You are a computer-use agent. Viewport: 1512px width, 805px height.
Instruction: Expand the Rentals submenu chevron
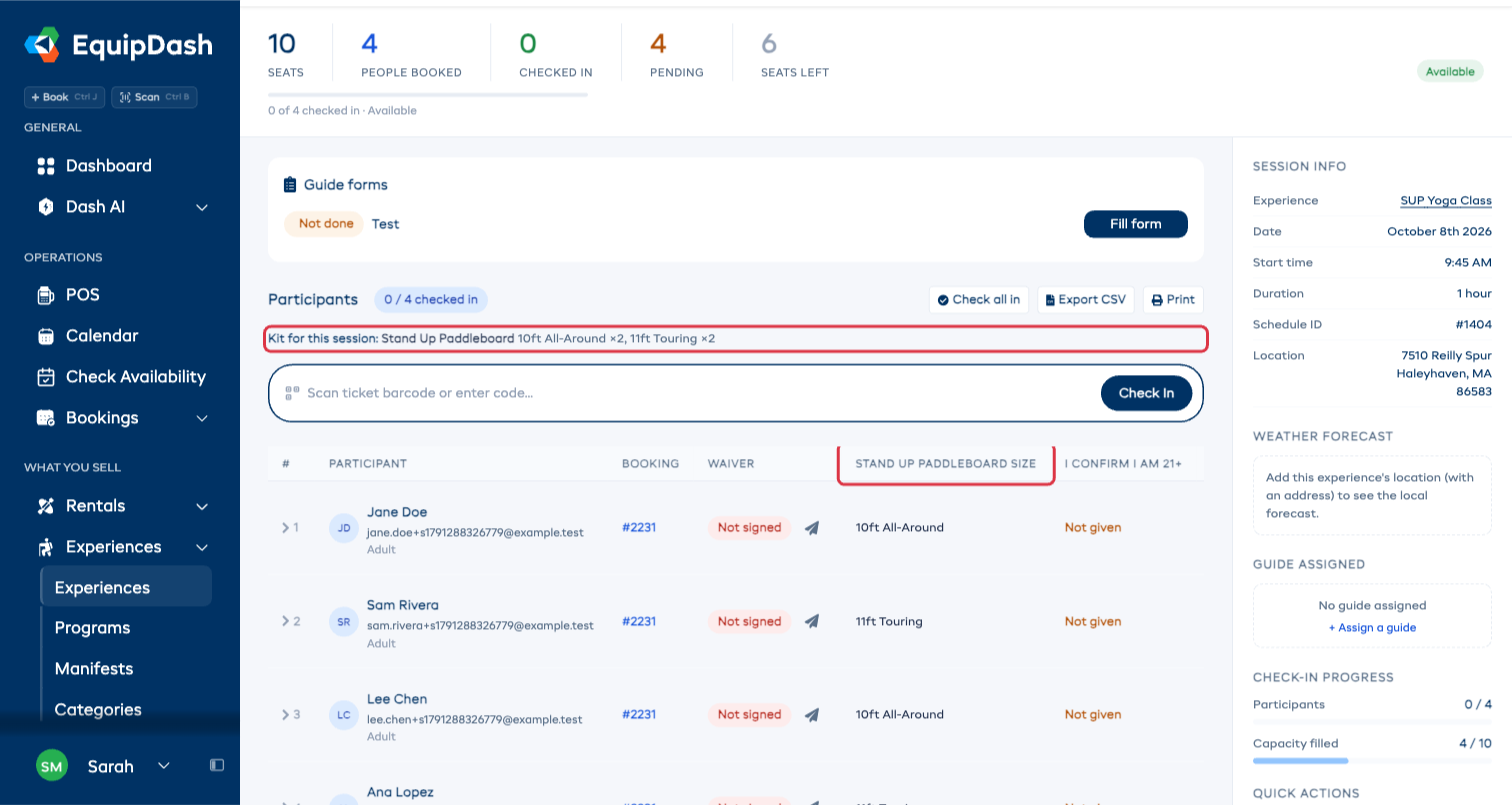[x=202, y=507]
